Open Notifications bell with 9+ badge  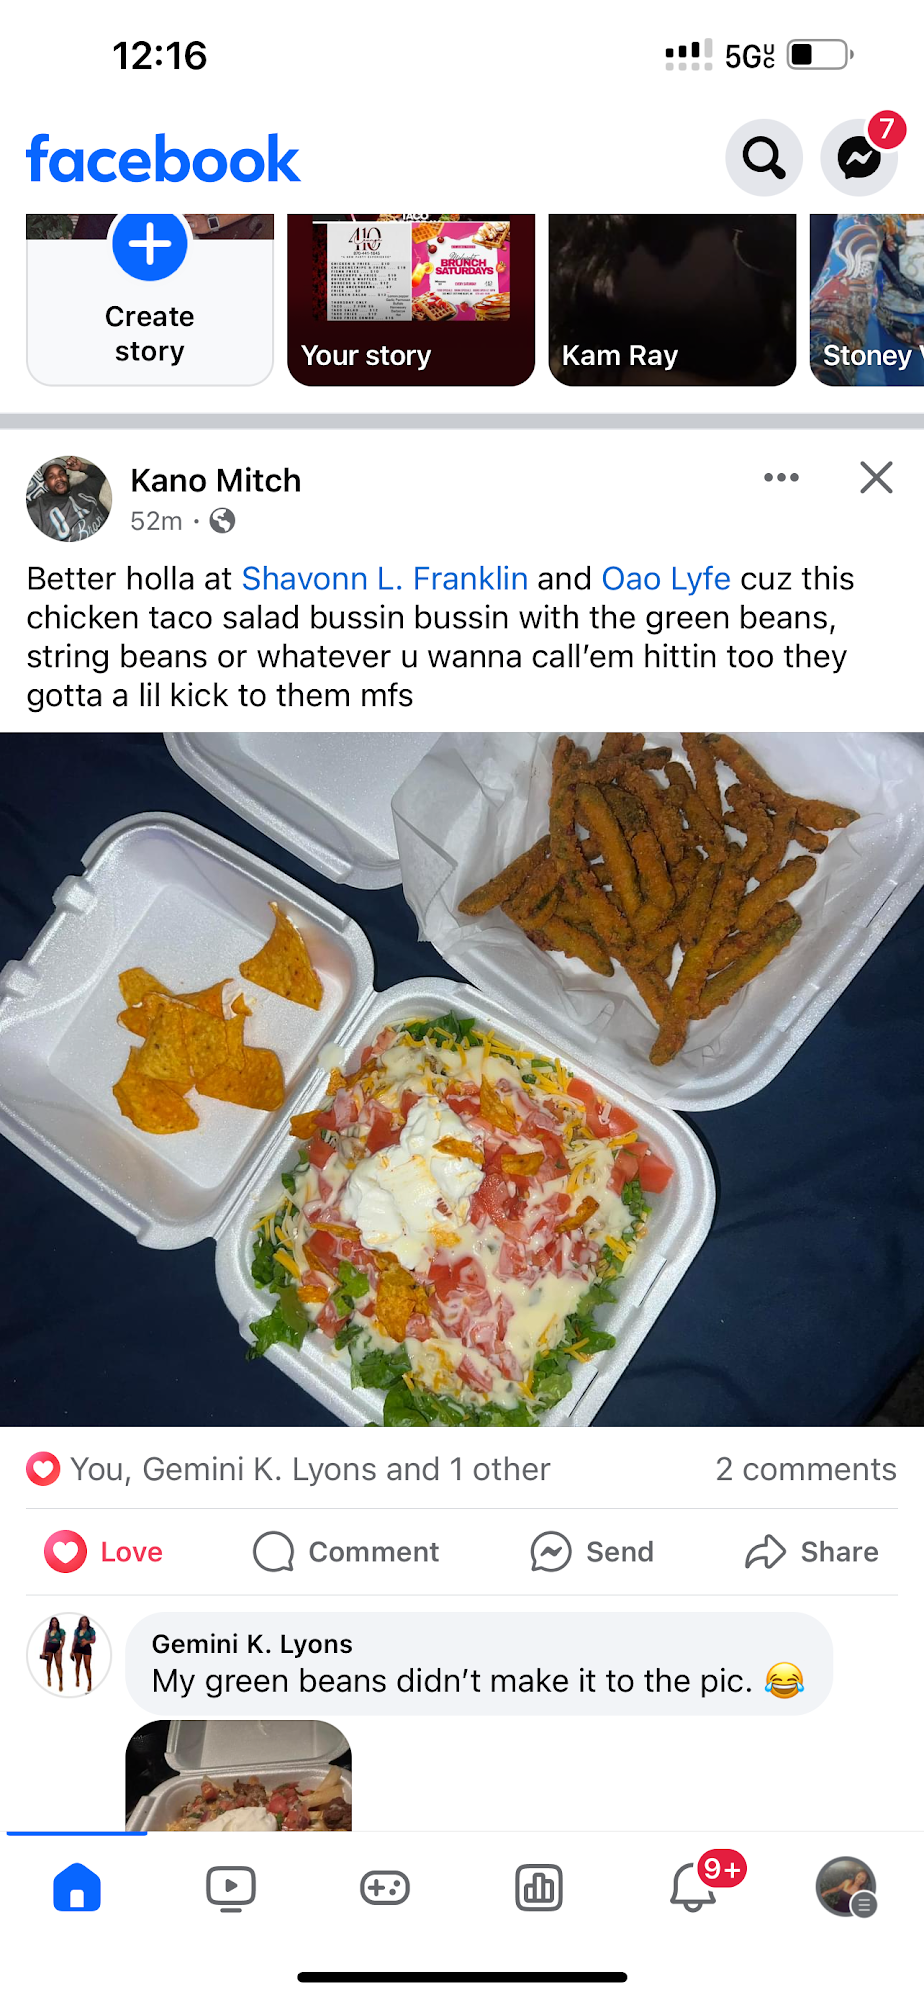click(694, 1887)
